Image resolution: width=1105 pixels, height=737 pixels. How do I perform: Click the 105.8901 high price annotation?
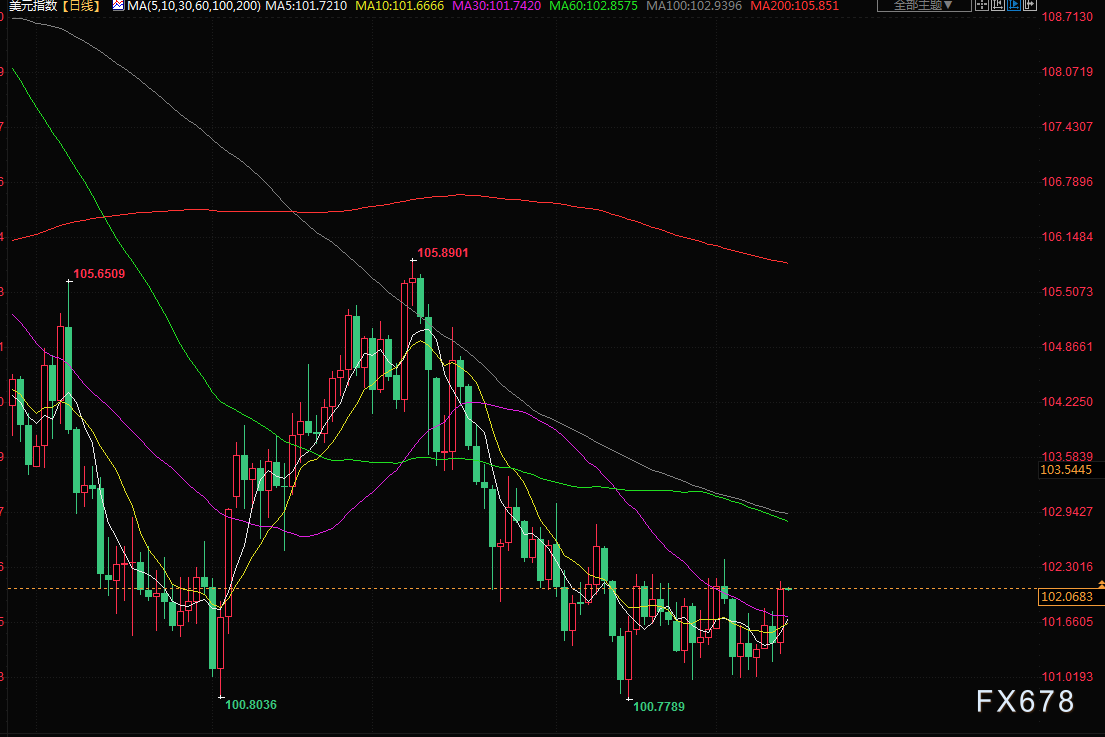(x=442, y=253)
